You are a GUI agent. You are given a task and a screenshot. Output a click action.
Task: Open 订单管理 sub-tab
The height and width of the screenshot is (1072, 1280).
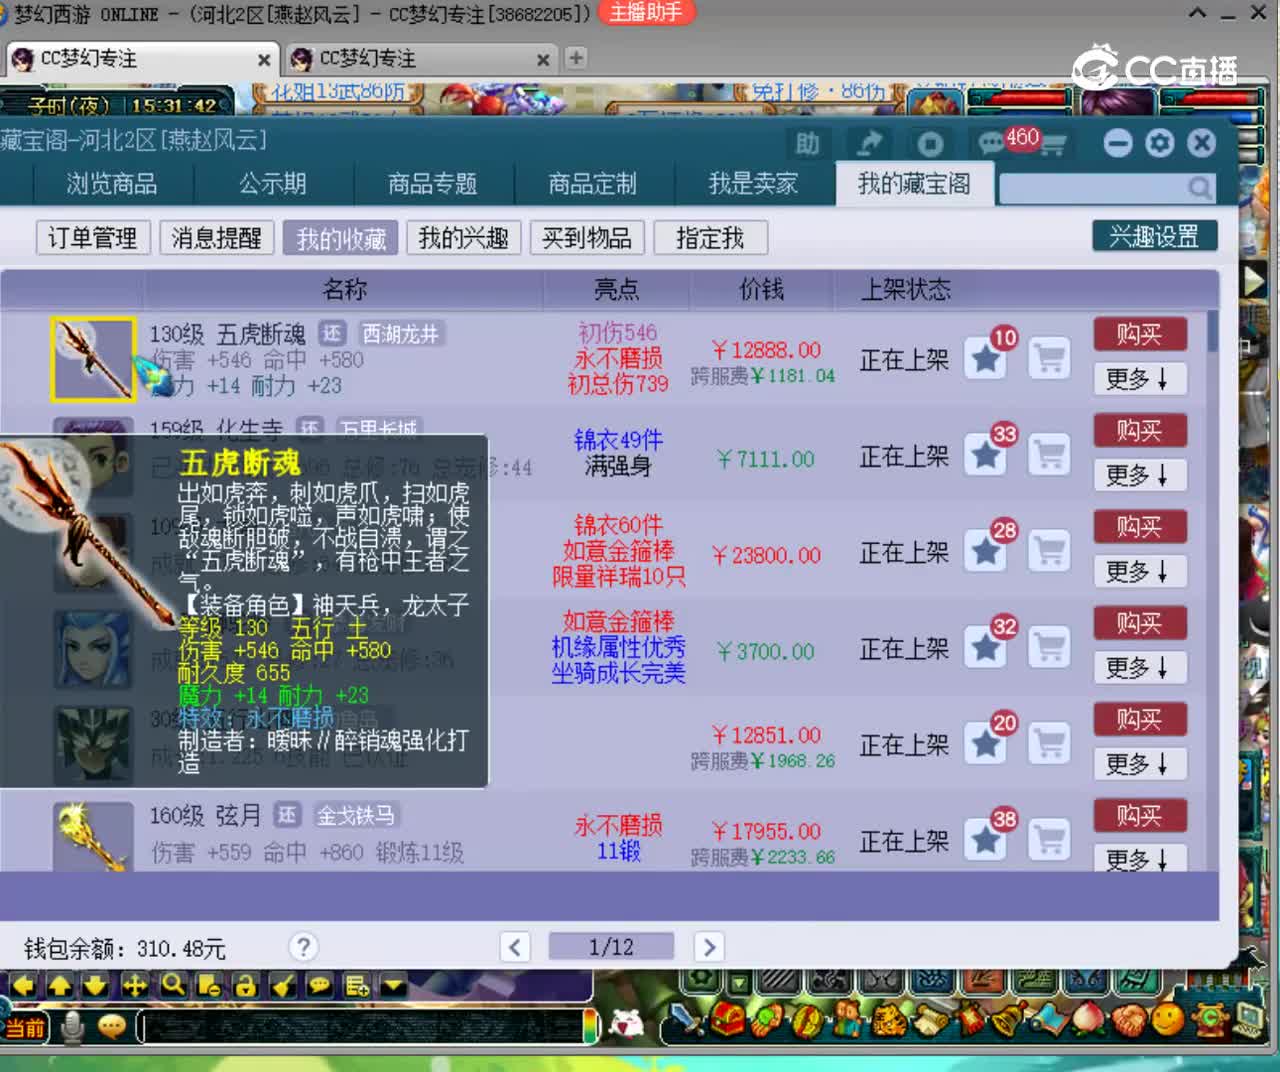coord(93,238)
